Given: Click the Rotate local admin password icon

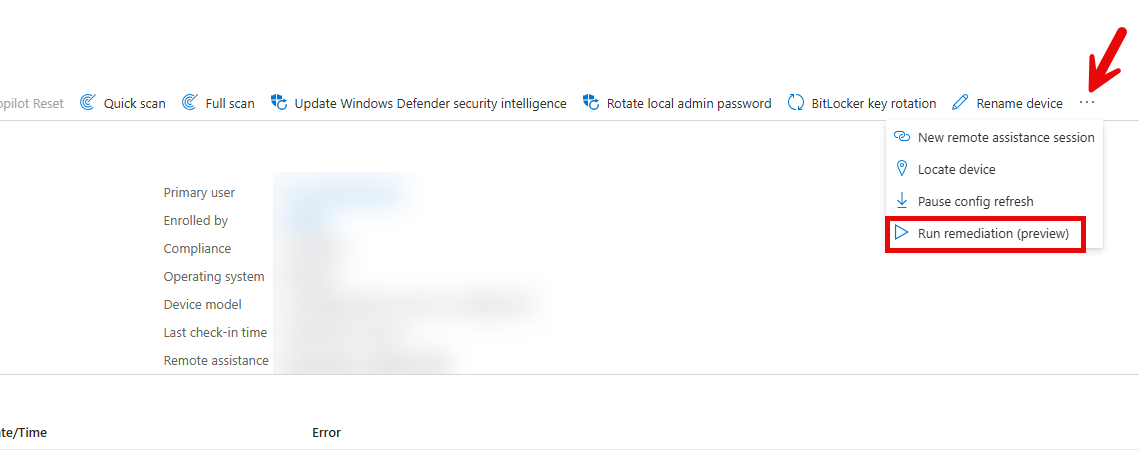Looking at the screenshot, I should click(x=591, y=103).
